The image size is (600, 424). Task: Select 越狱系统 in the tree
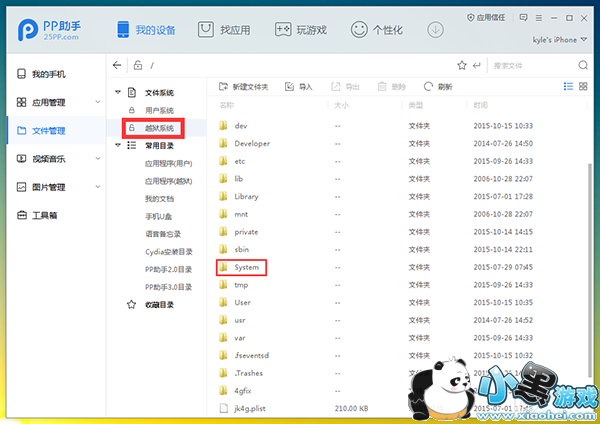pos(159,128)
